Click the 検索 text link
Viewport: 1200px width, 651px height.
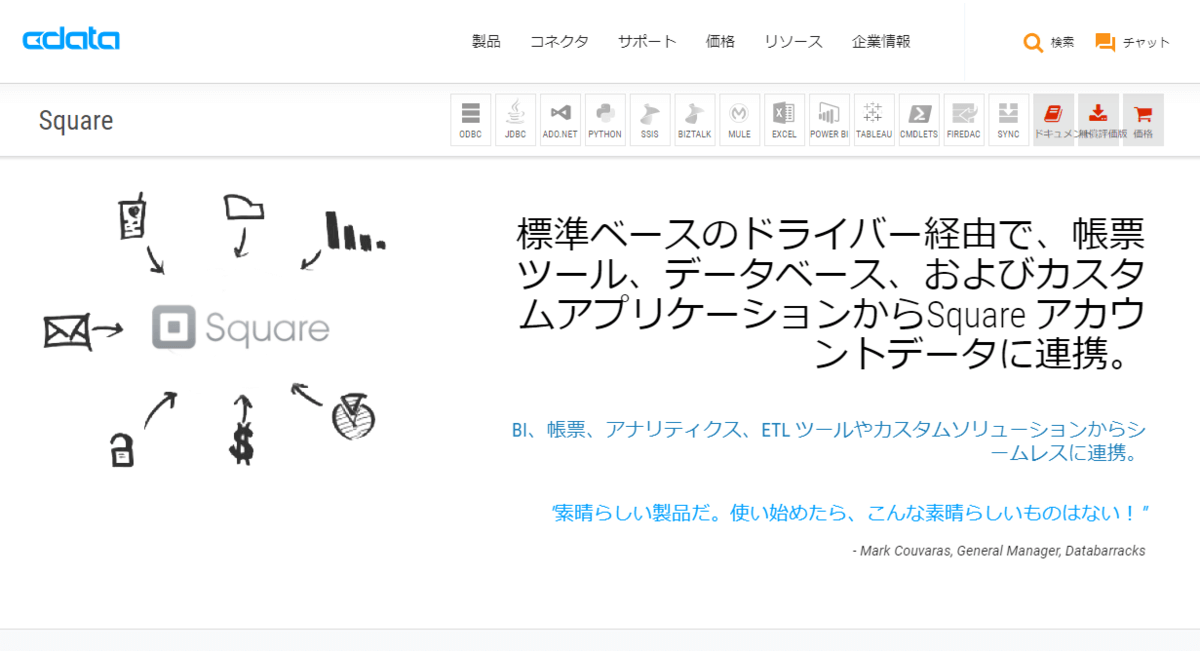click(x=1062, y=42)
